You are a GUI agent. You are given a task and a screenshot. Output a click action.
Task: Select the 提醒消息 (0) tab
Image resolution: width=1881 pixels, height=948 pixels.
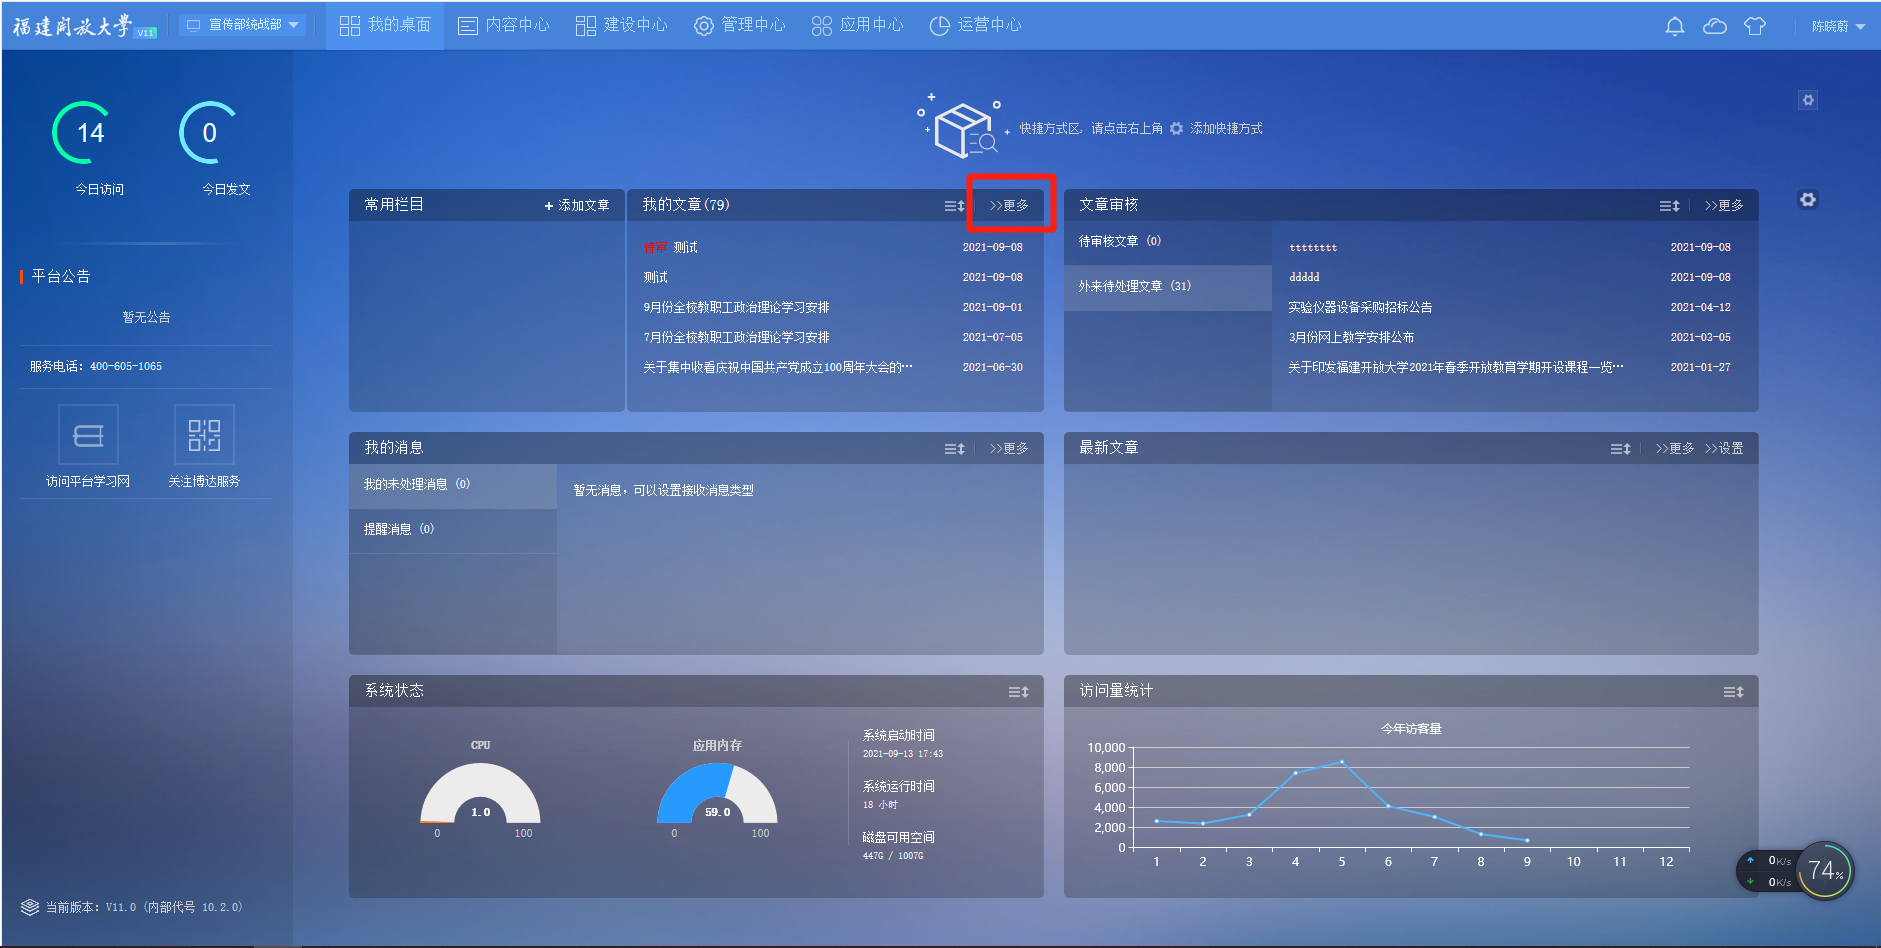pos(398,530)
